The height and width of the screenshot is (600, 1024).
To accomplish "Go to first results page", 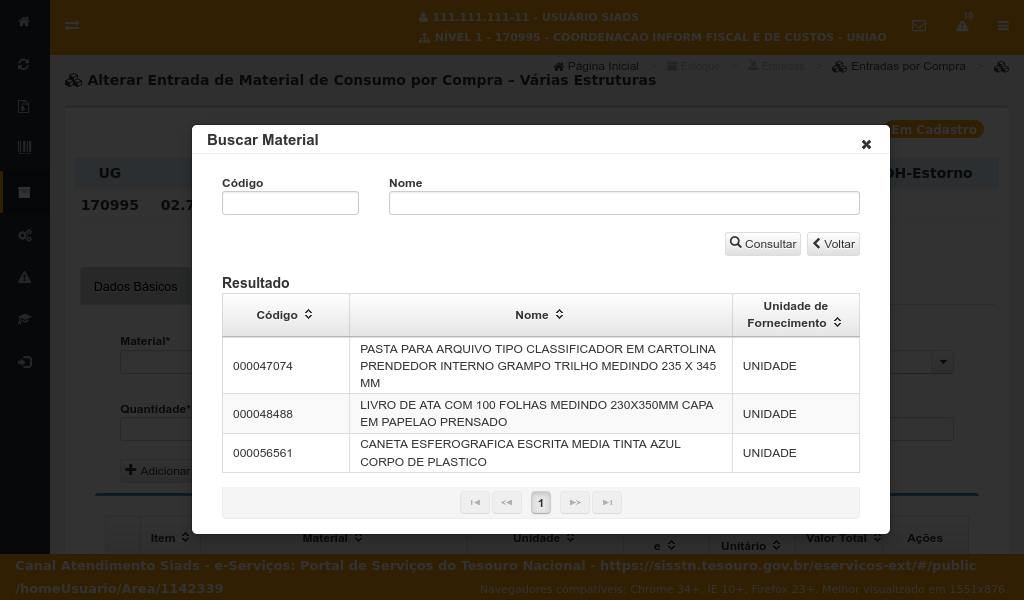I will (x=475, y=503).
